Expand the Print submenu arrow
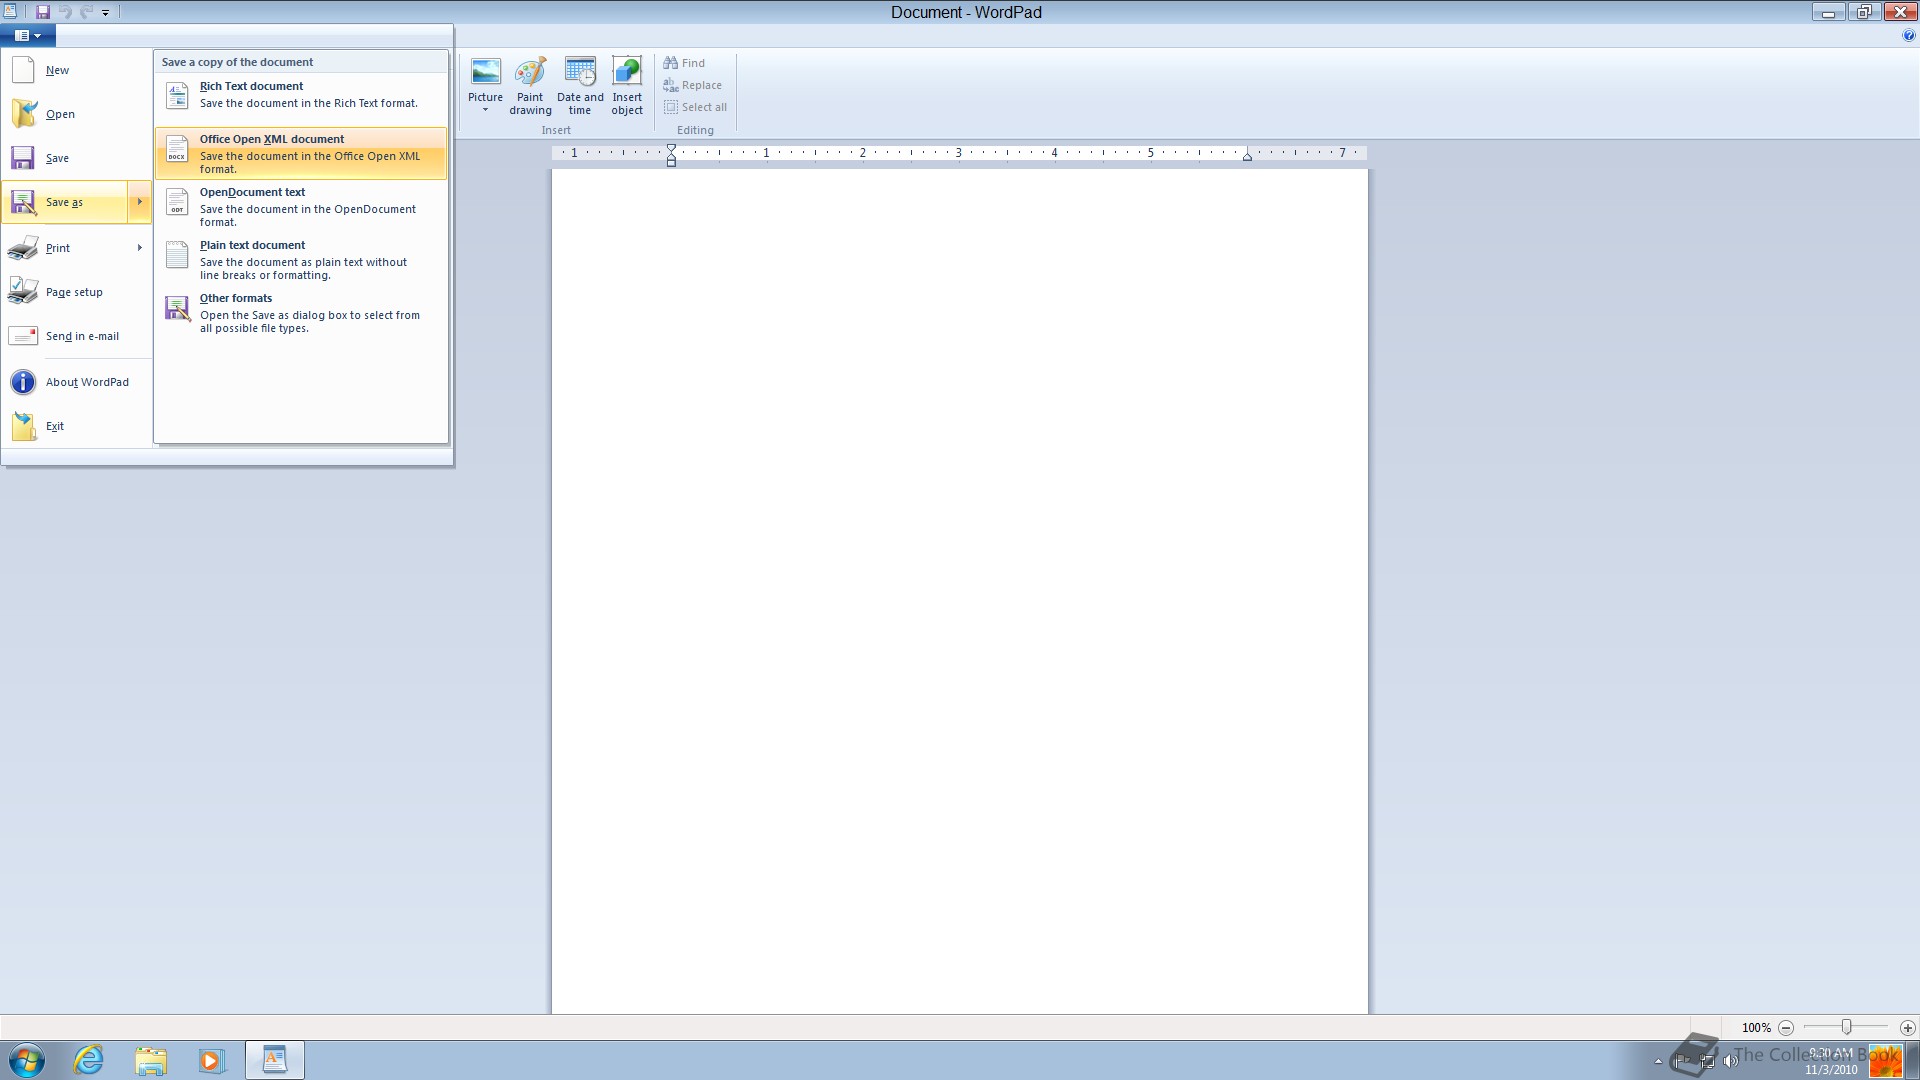This screenshot has width=1920, height=1080. pyautogui.click(x=139, y=248)
